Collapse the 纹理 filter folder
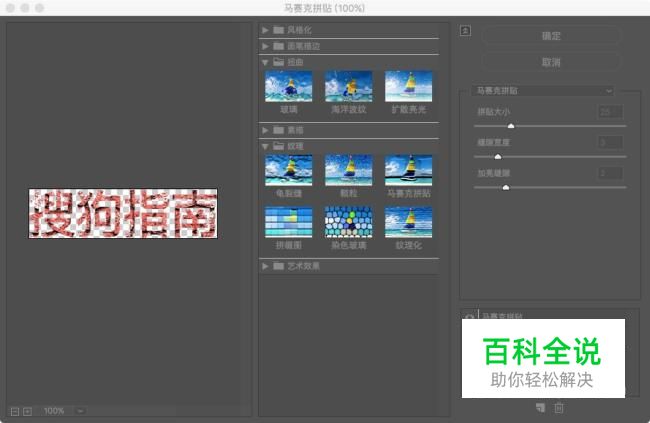 point(265,146)
